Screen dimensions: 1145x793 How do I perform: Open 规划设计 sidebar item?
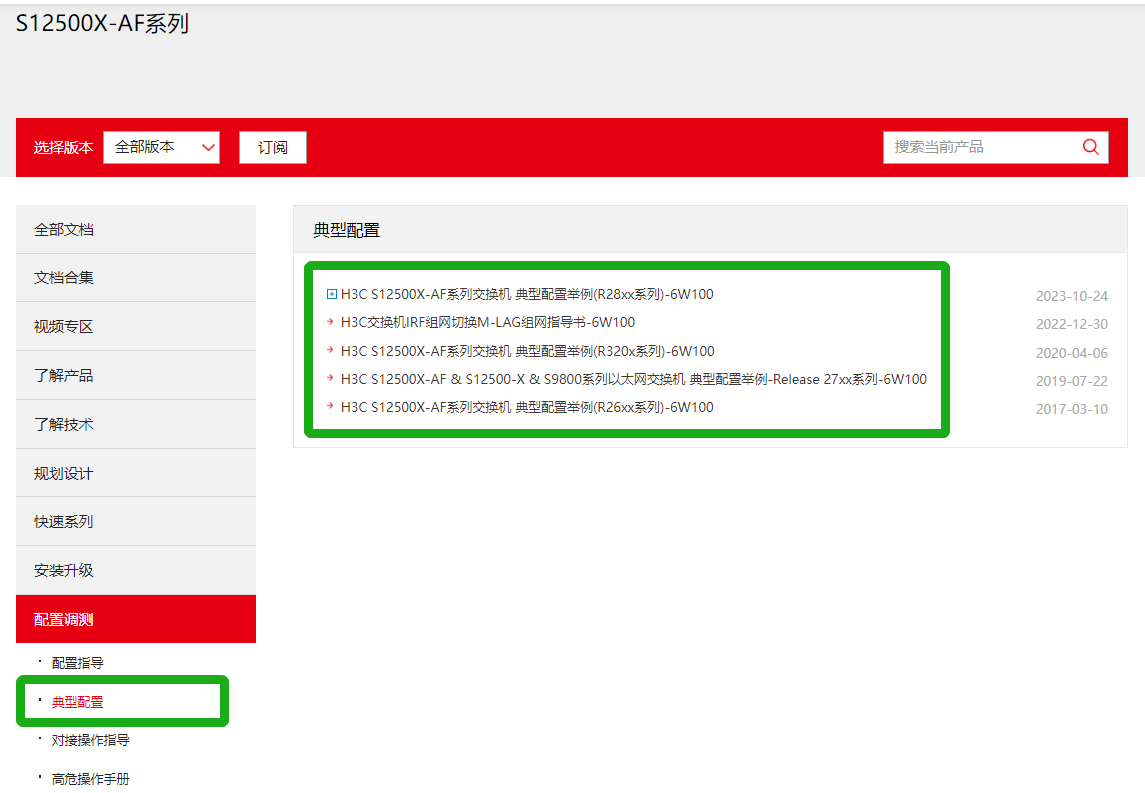tap(136, 473)
